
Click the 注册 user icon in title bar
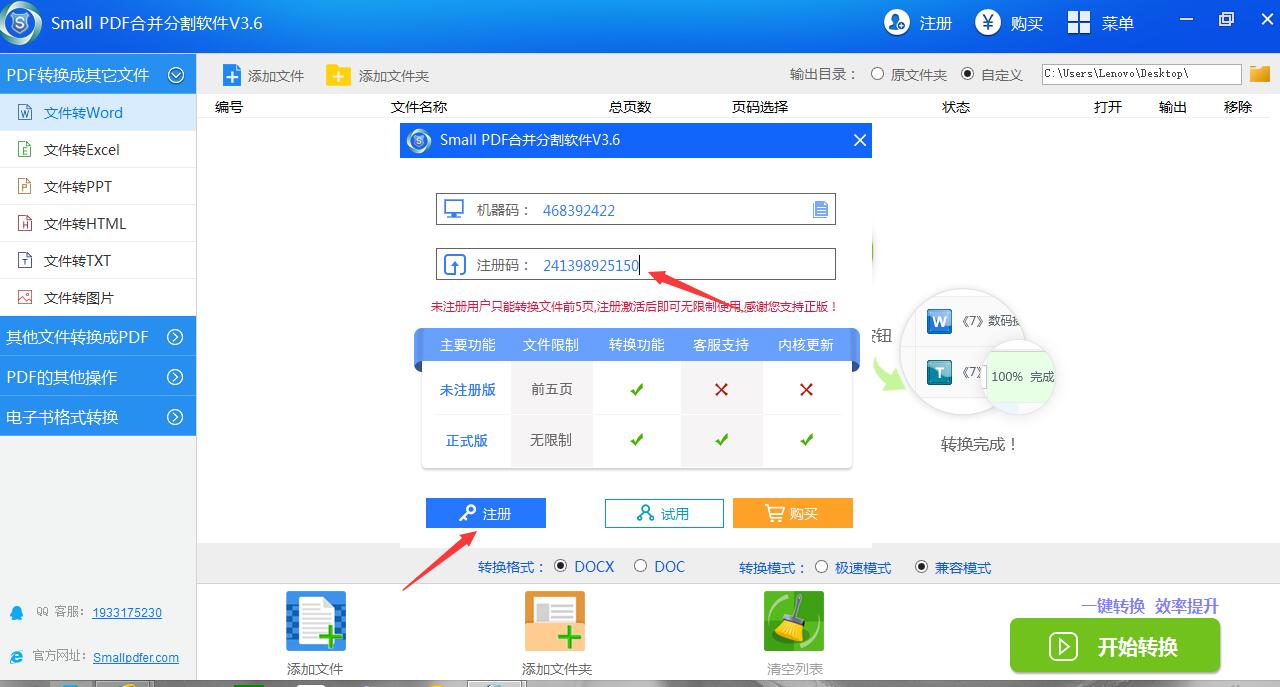[x=897, y=22]
